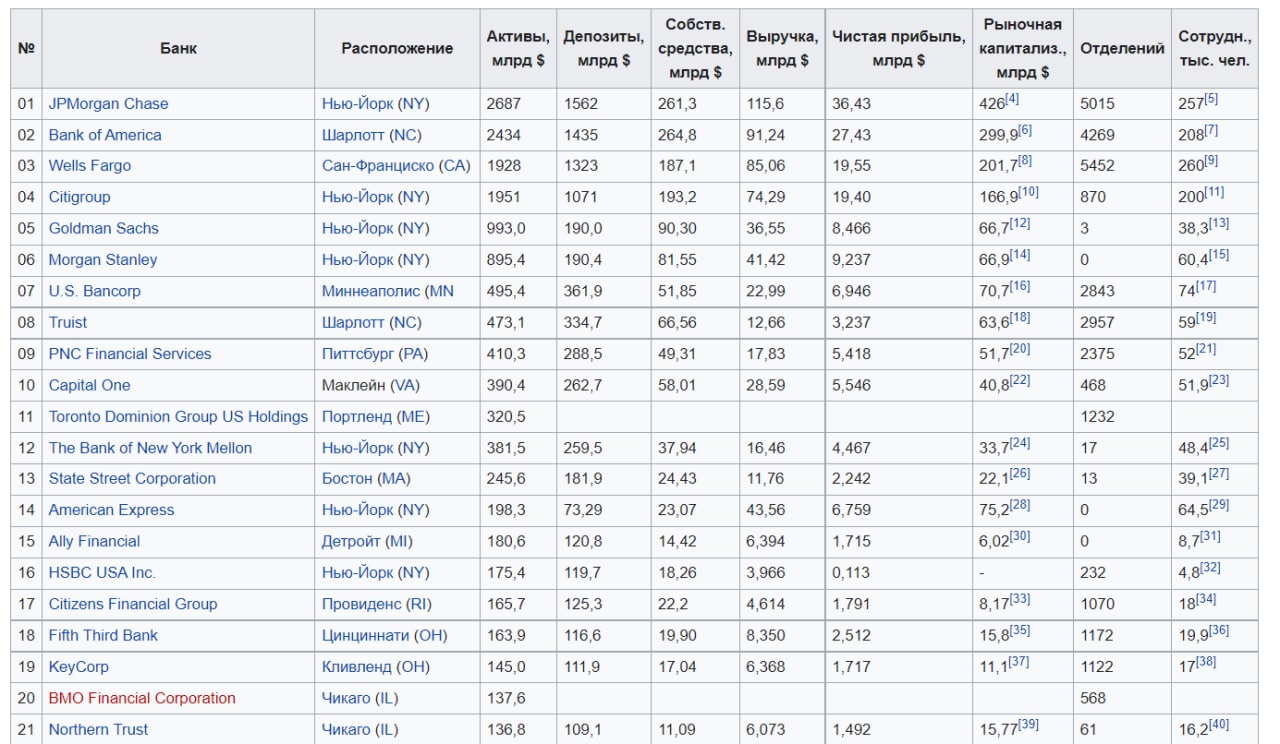Open The Bank of New York Mellon link
The image size is (1280, 744).
click(150, 448)
